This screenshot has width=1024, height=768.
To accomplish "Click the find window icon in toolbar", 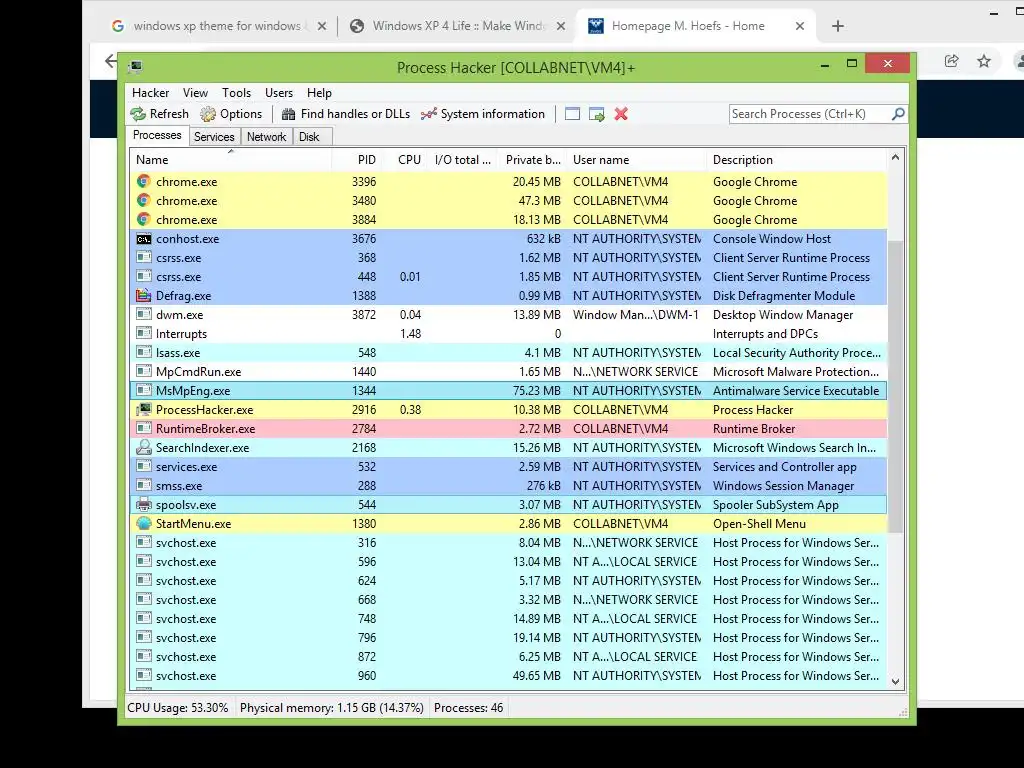I will tap(572, 114).
